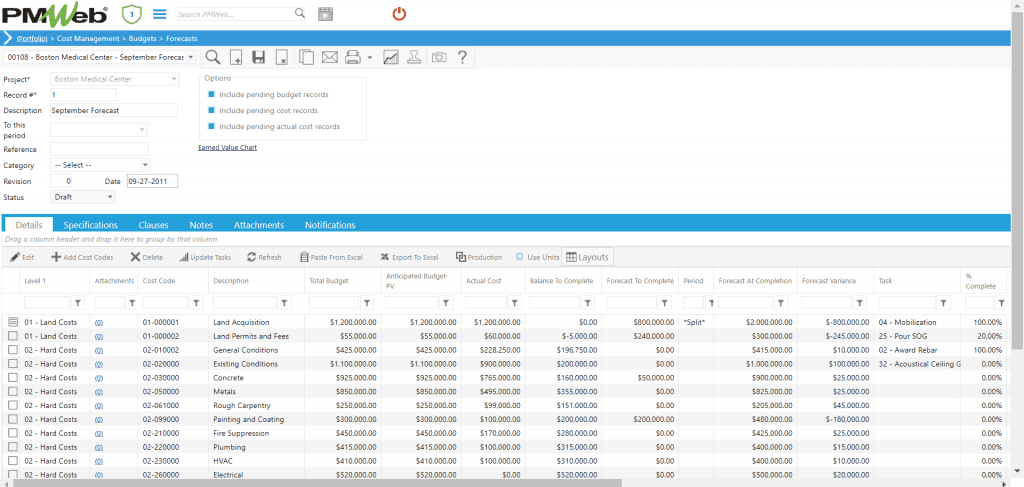
Task: Click the Production button
Action: (479, 257)
